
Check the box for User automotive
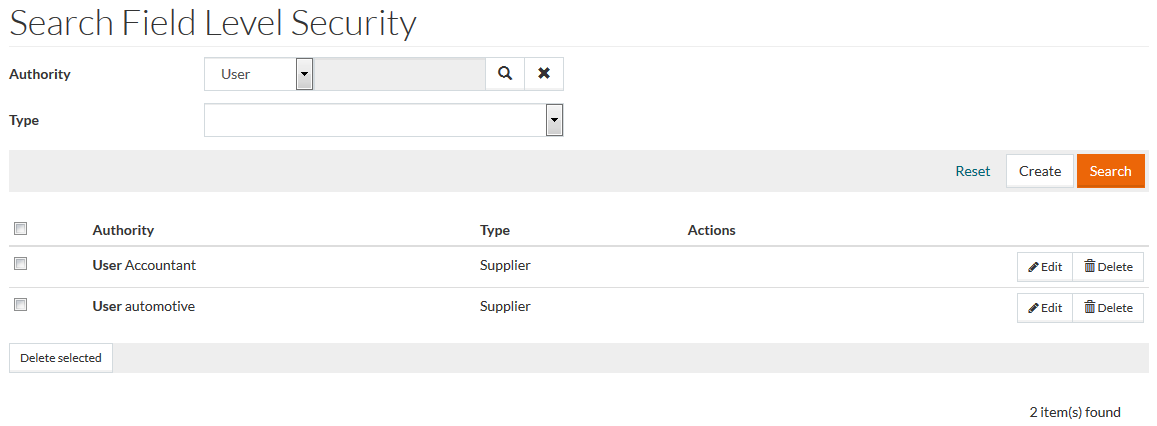(x=20, y=304)
